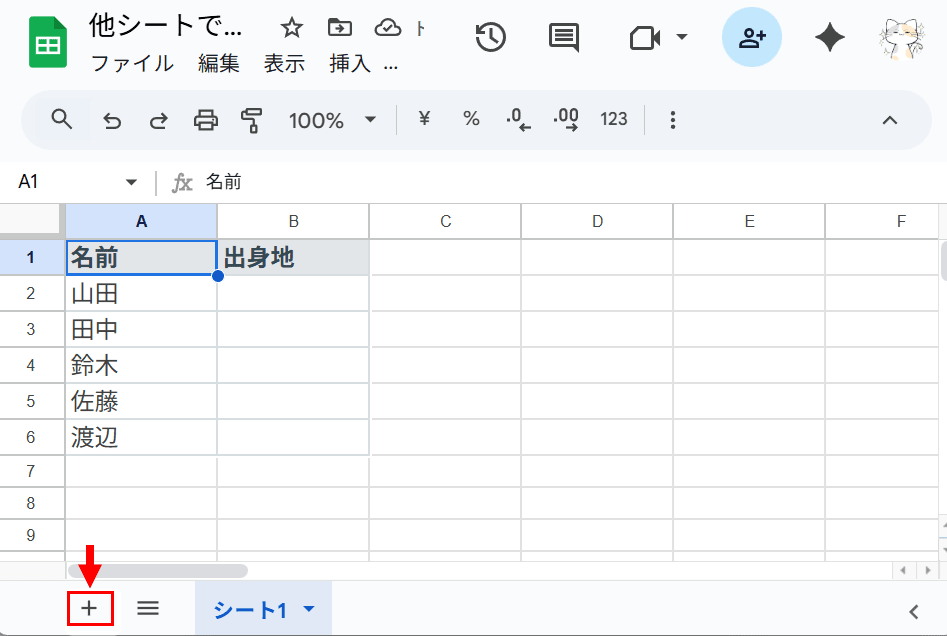This screenshot has width=947, height=636.
Task: Open the 100% zoom dropdown
Action: point(332,121)
